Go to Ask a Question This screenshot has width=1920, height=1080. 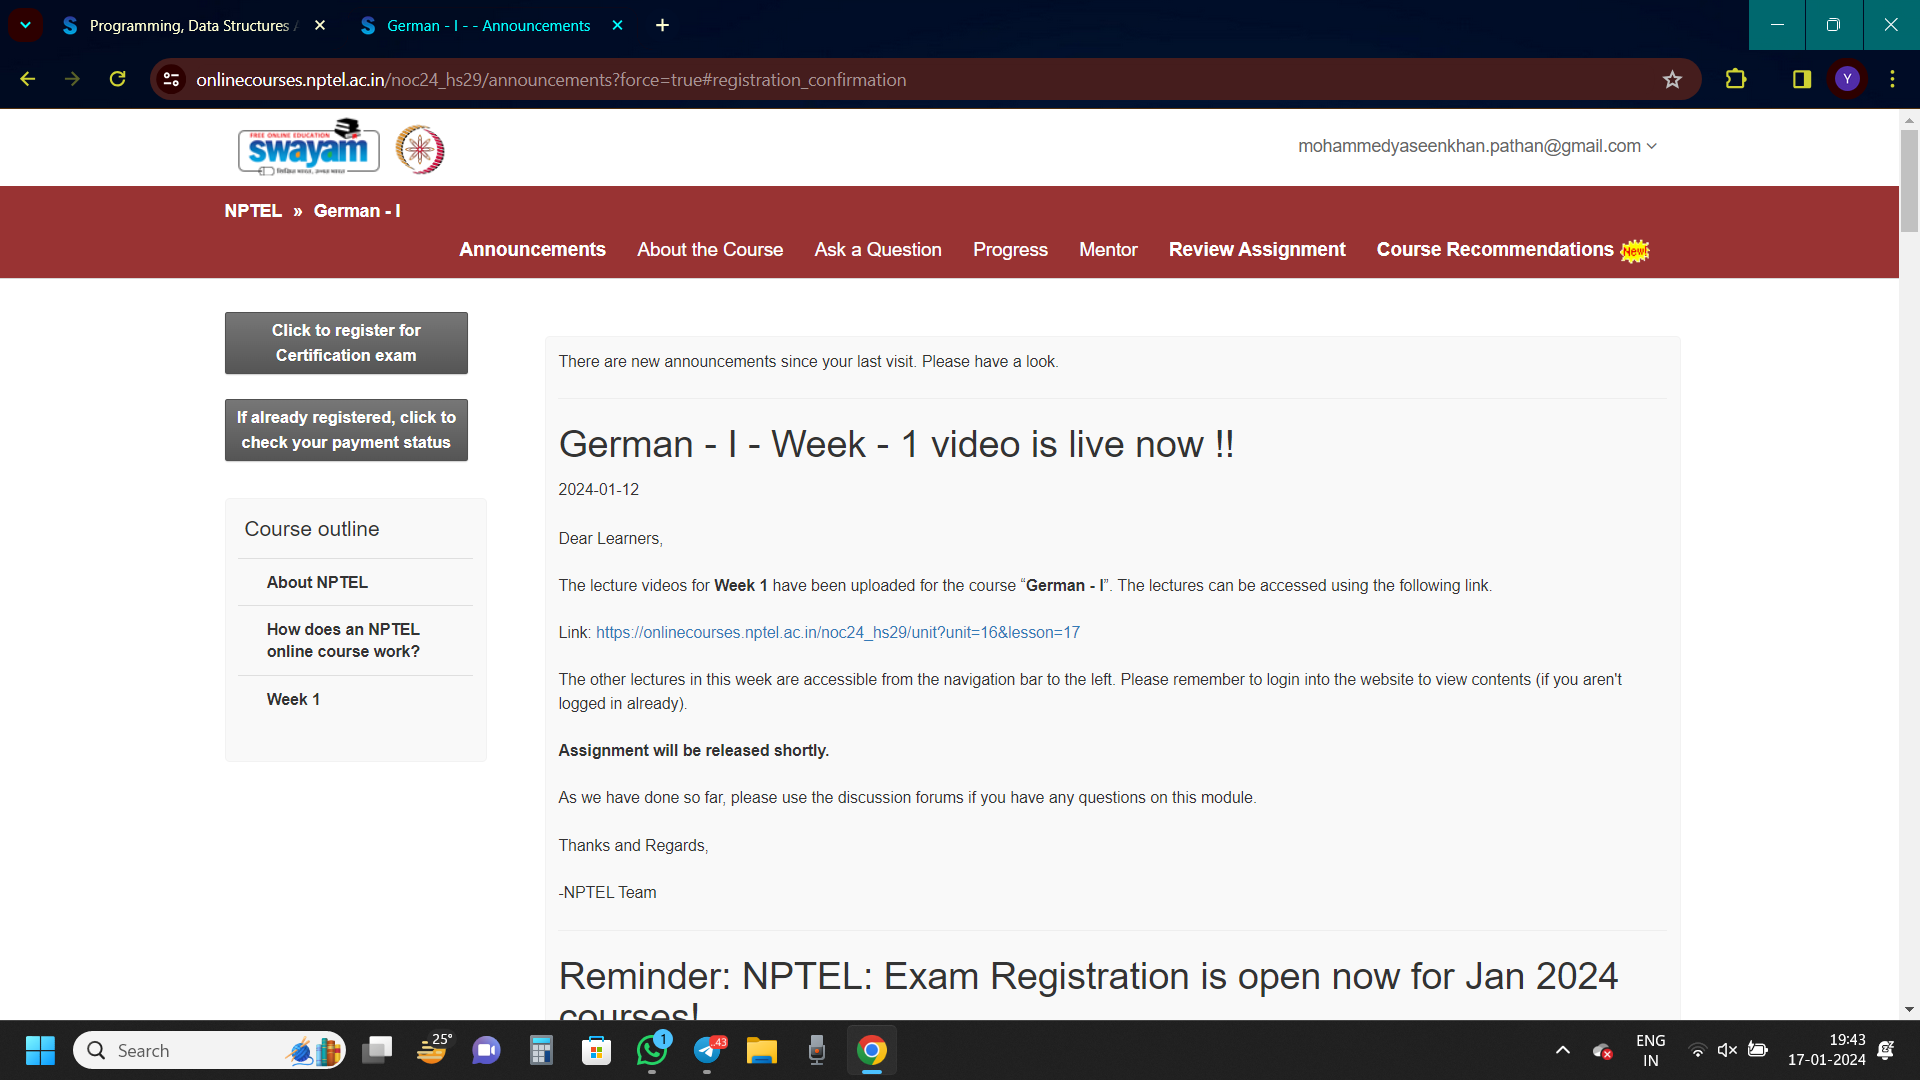878,250
